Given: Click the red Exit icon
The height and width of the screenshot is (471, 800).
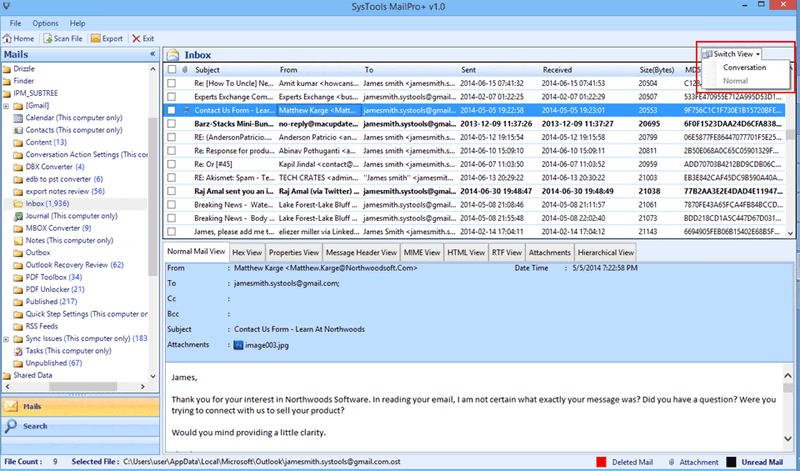Looking at the screenshot, I should [136, 38].
